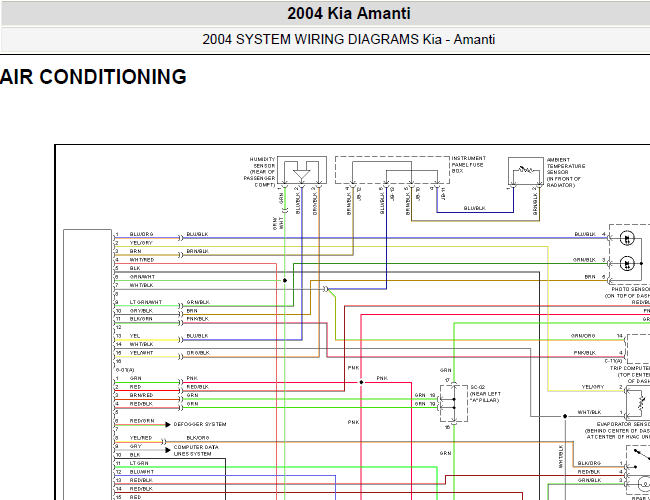This screenshot has height=500, width=650.
Task: Click the lower photo sensor diode symbol
Action: coord(627,263)
